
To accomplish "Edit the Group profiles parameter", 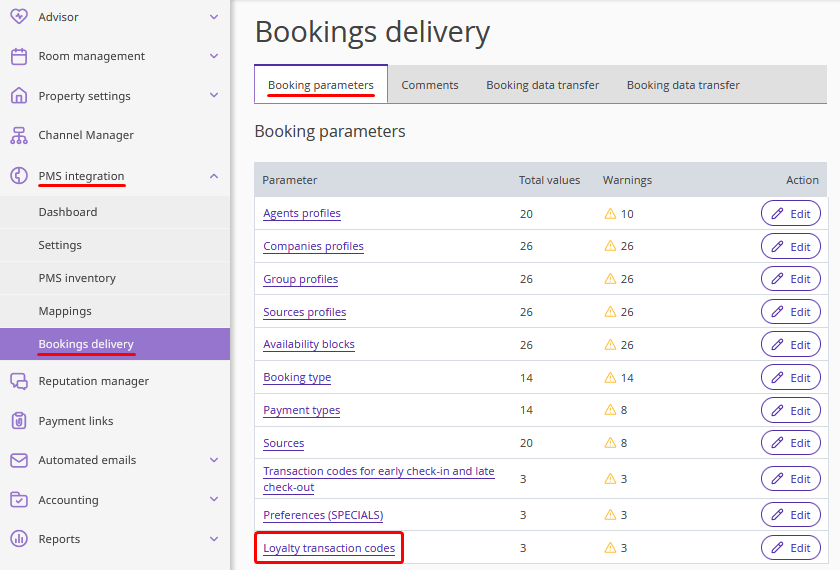I will tap(791, 279).
